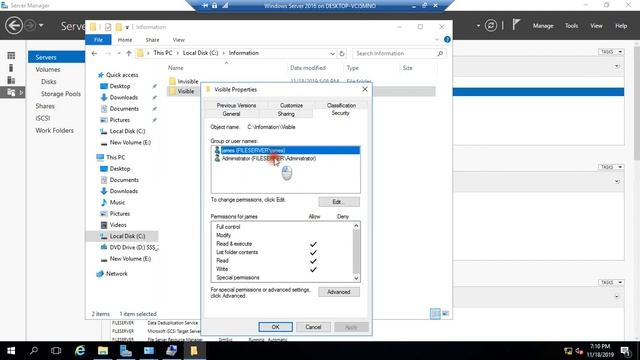This screenshot has width=640, height=360.
Task: Open the File tab in Explorer ribbon
Action: [98, 40]
